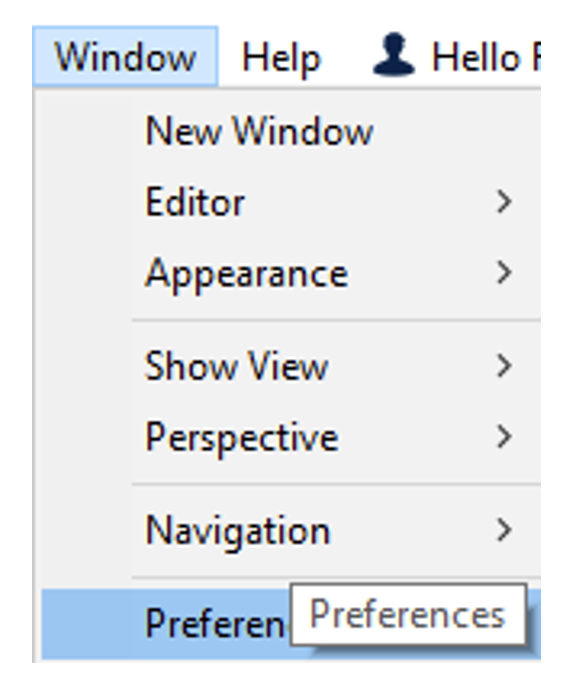
Task: Open Preferences from the Window menu
Action: click(217, 624)
